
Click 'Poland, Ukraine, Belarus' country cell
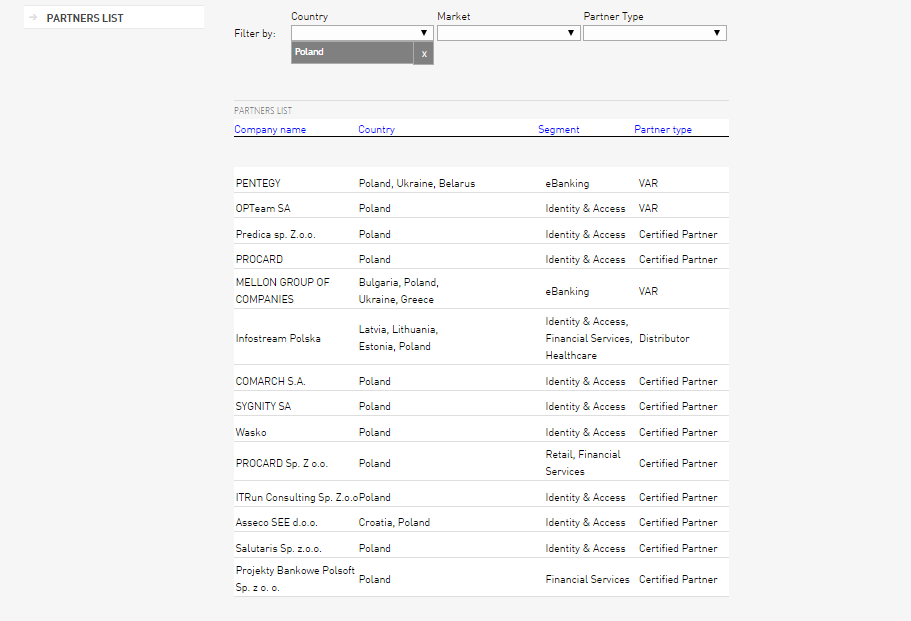coord(417,183)
